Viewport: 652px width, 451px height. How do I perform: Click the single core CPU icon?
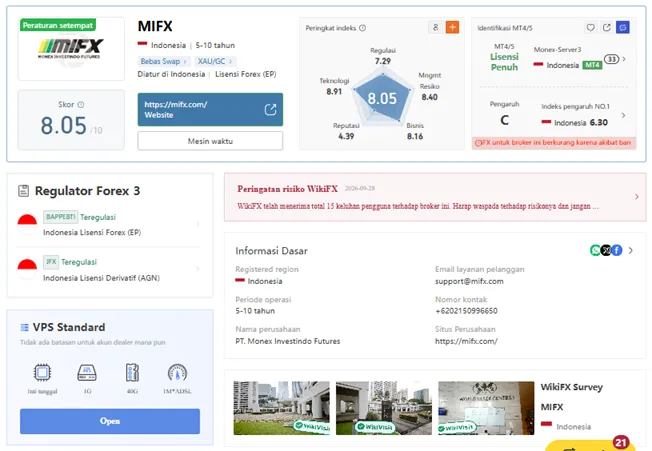pyautogui.click(x=42, y=372)
